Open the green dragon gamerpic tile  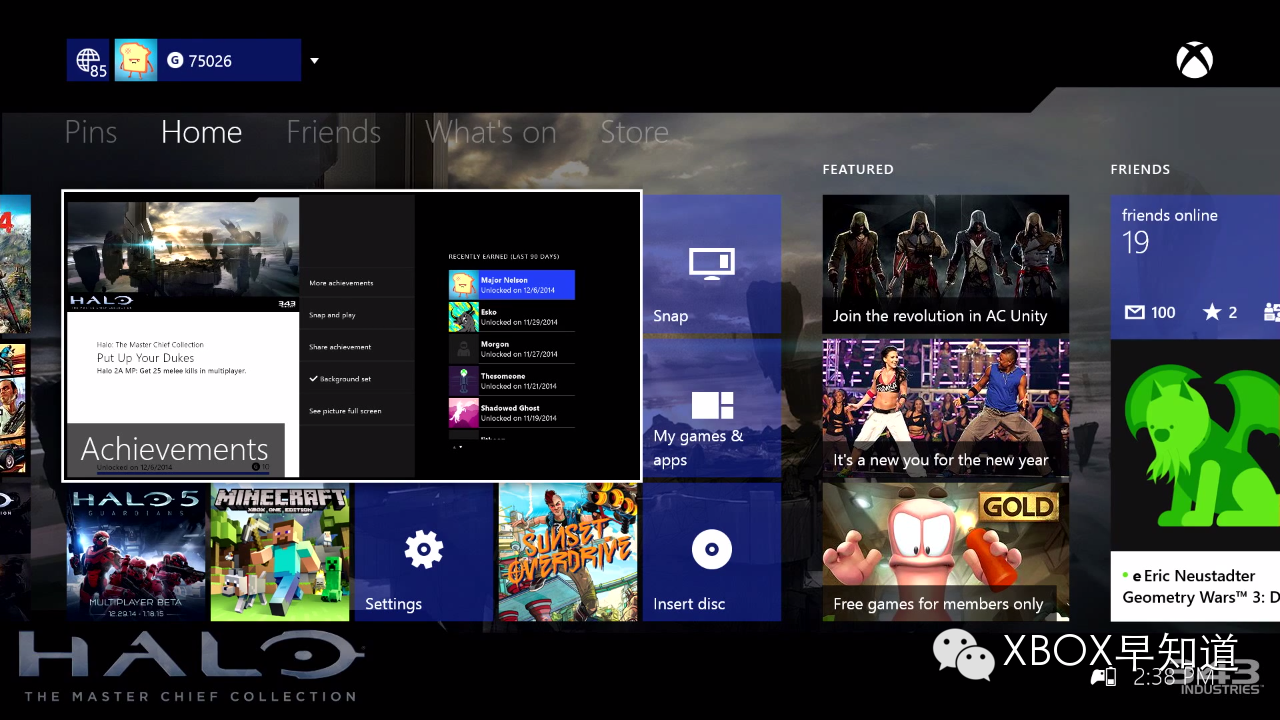coord(1195,444)
